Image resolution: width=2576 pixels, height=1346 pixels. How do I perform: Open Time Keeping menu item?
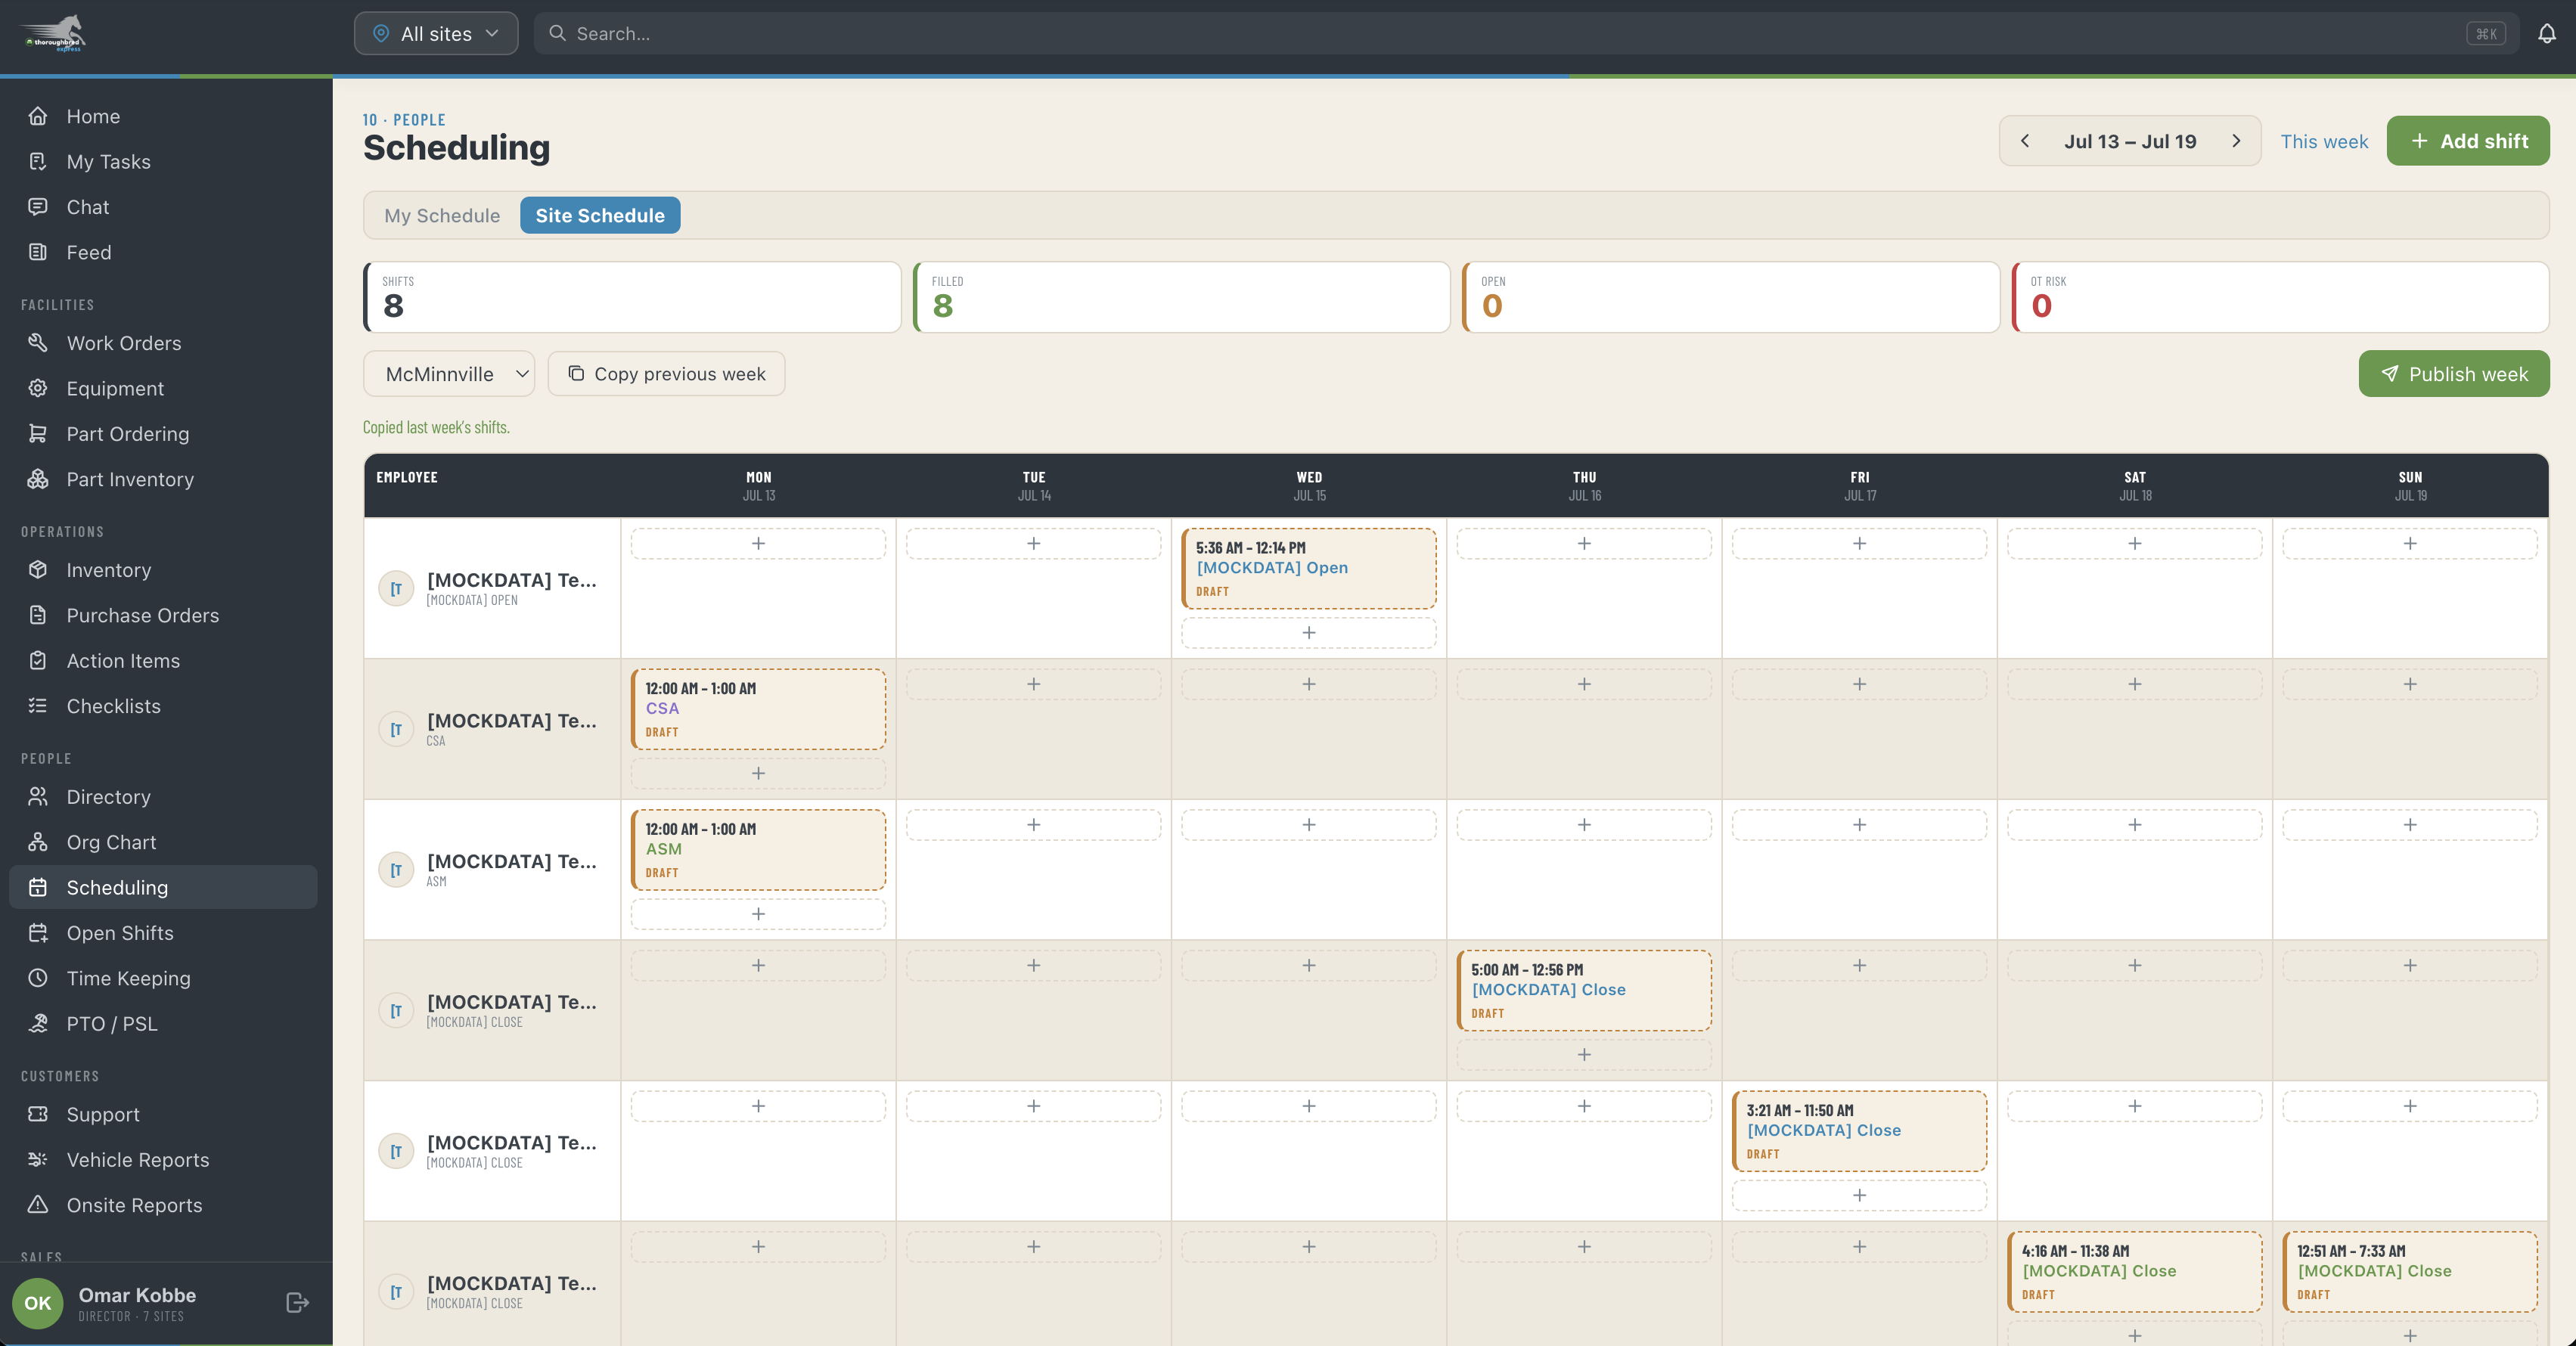coord(163,978)
